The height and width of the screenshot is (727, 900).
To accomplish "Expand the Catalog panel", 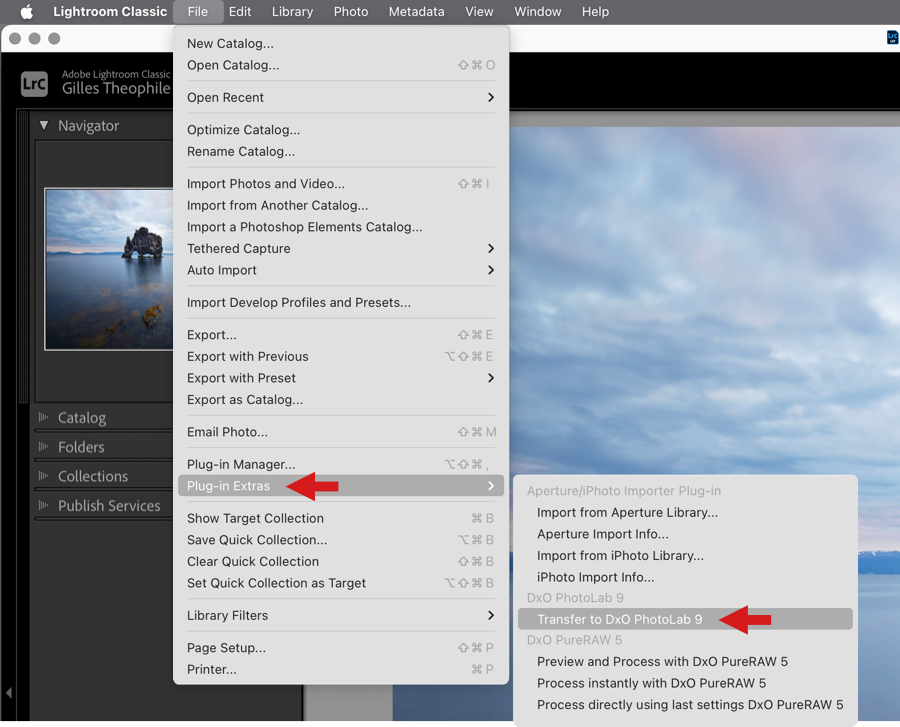I will tap(43, 417).
